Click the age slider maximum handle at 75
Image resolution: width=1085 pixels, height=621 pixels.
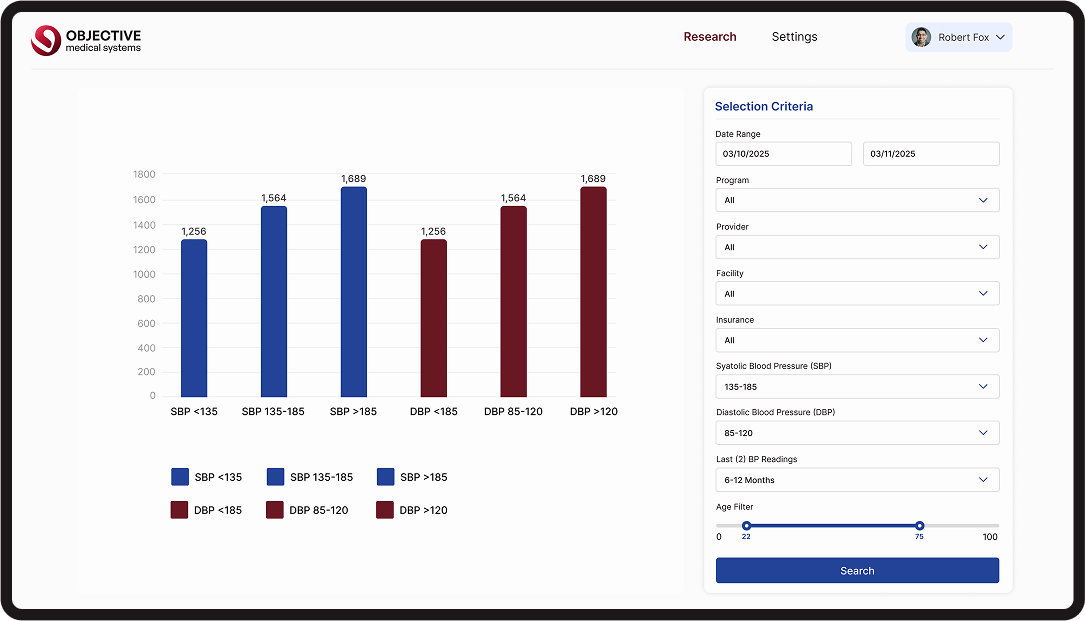[919, 525]
